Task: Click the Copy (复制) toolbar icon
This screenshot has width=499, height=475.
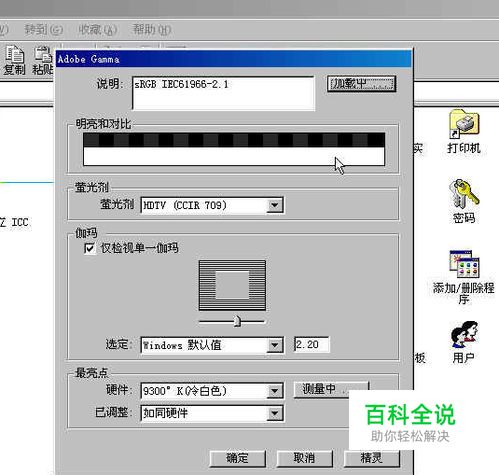Action: pyautogui.click(x=14, y=60)
